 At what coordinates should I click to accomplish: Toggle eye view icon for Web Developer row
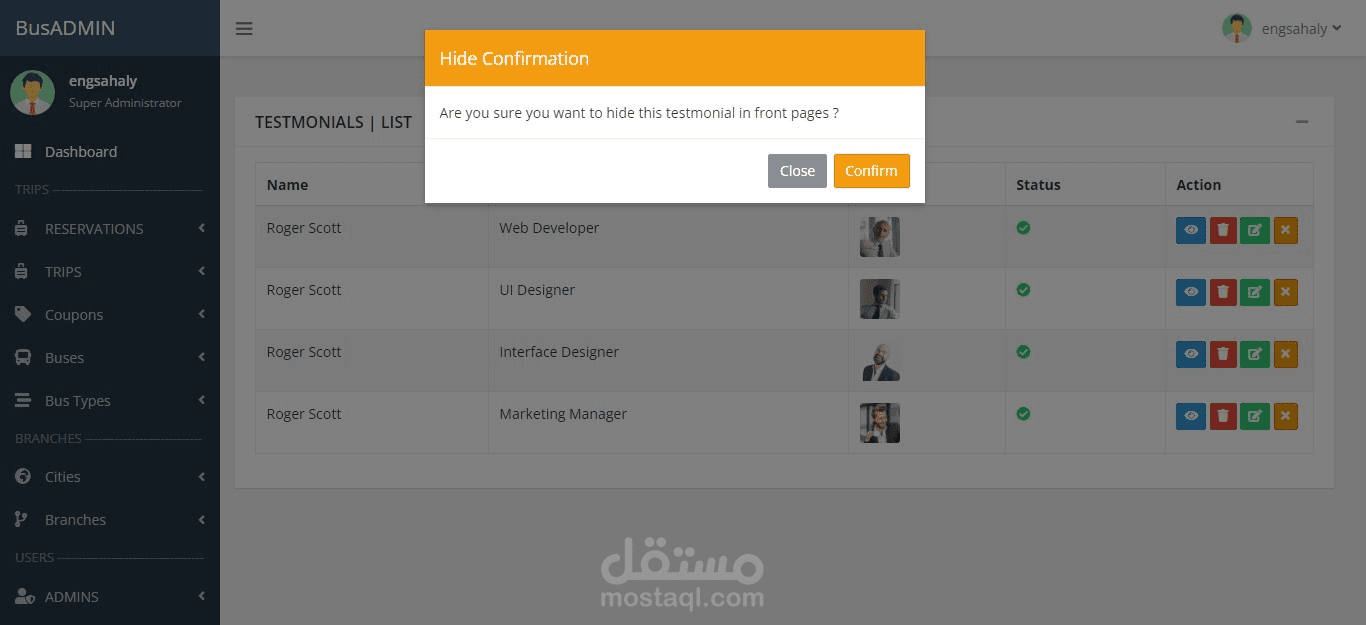tap(1191, 231)
